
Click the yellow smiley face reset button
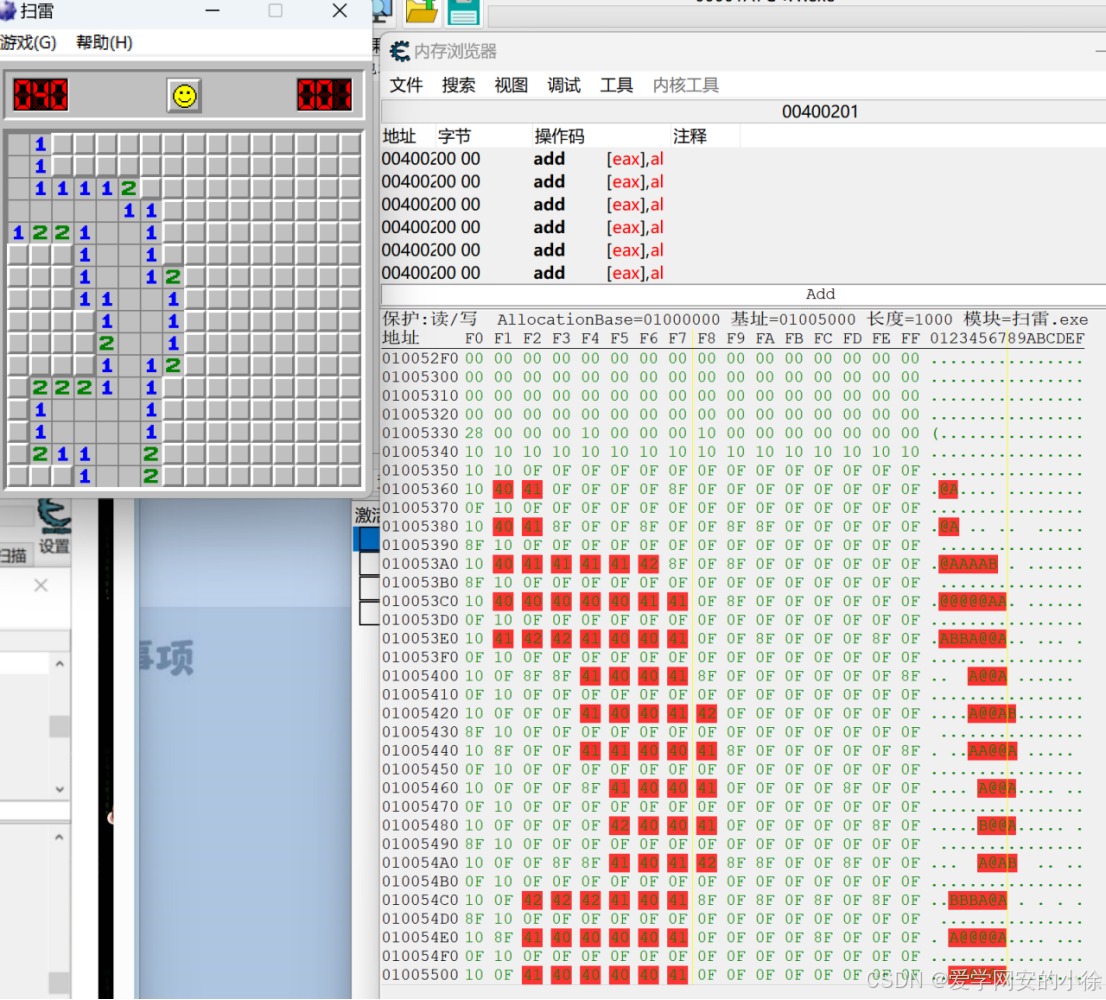(185, 95)
